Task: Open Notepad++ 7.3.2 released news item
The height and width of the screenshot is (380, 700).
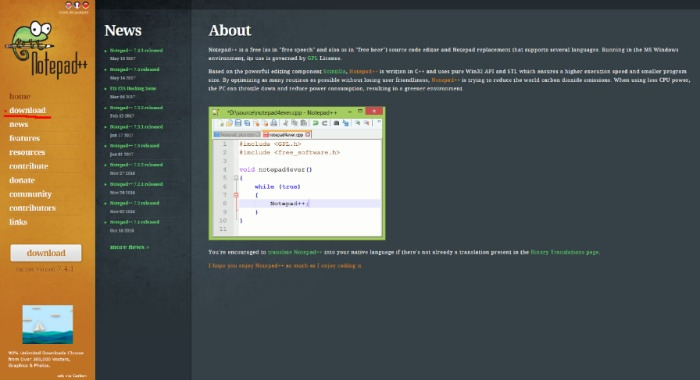Action: (x=136, y=108)
